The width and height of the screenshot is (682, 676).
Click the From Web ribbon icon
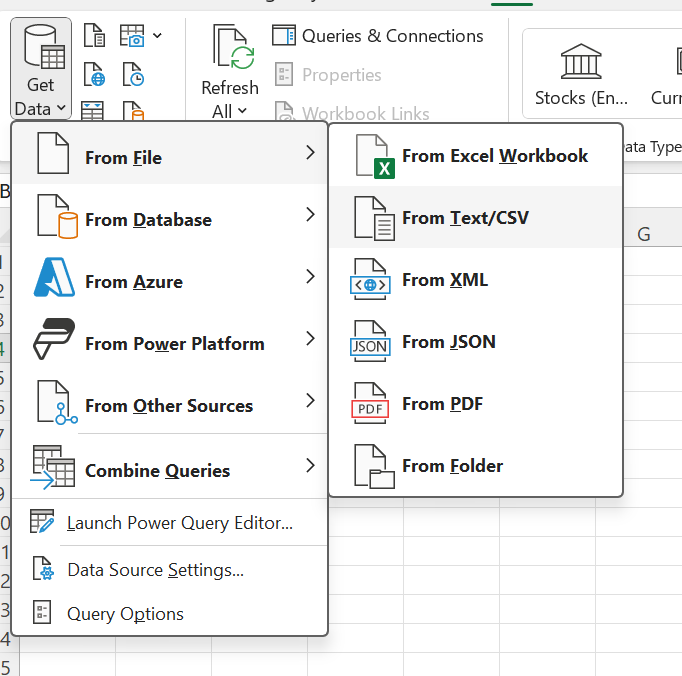pyautogui.click(x=94, y=74)
